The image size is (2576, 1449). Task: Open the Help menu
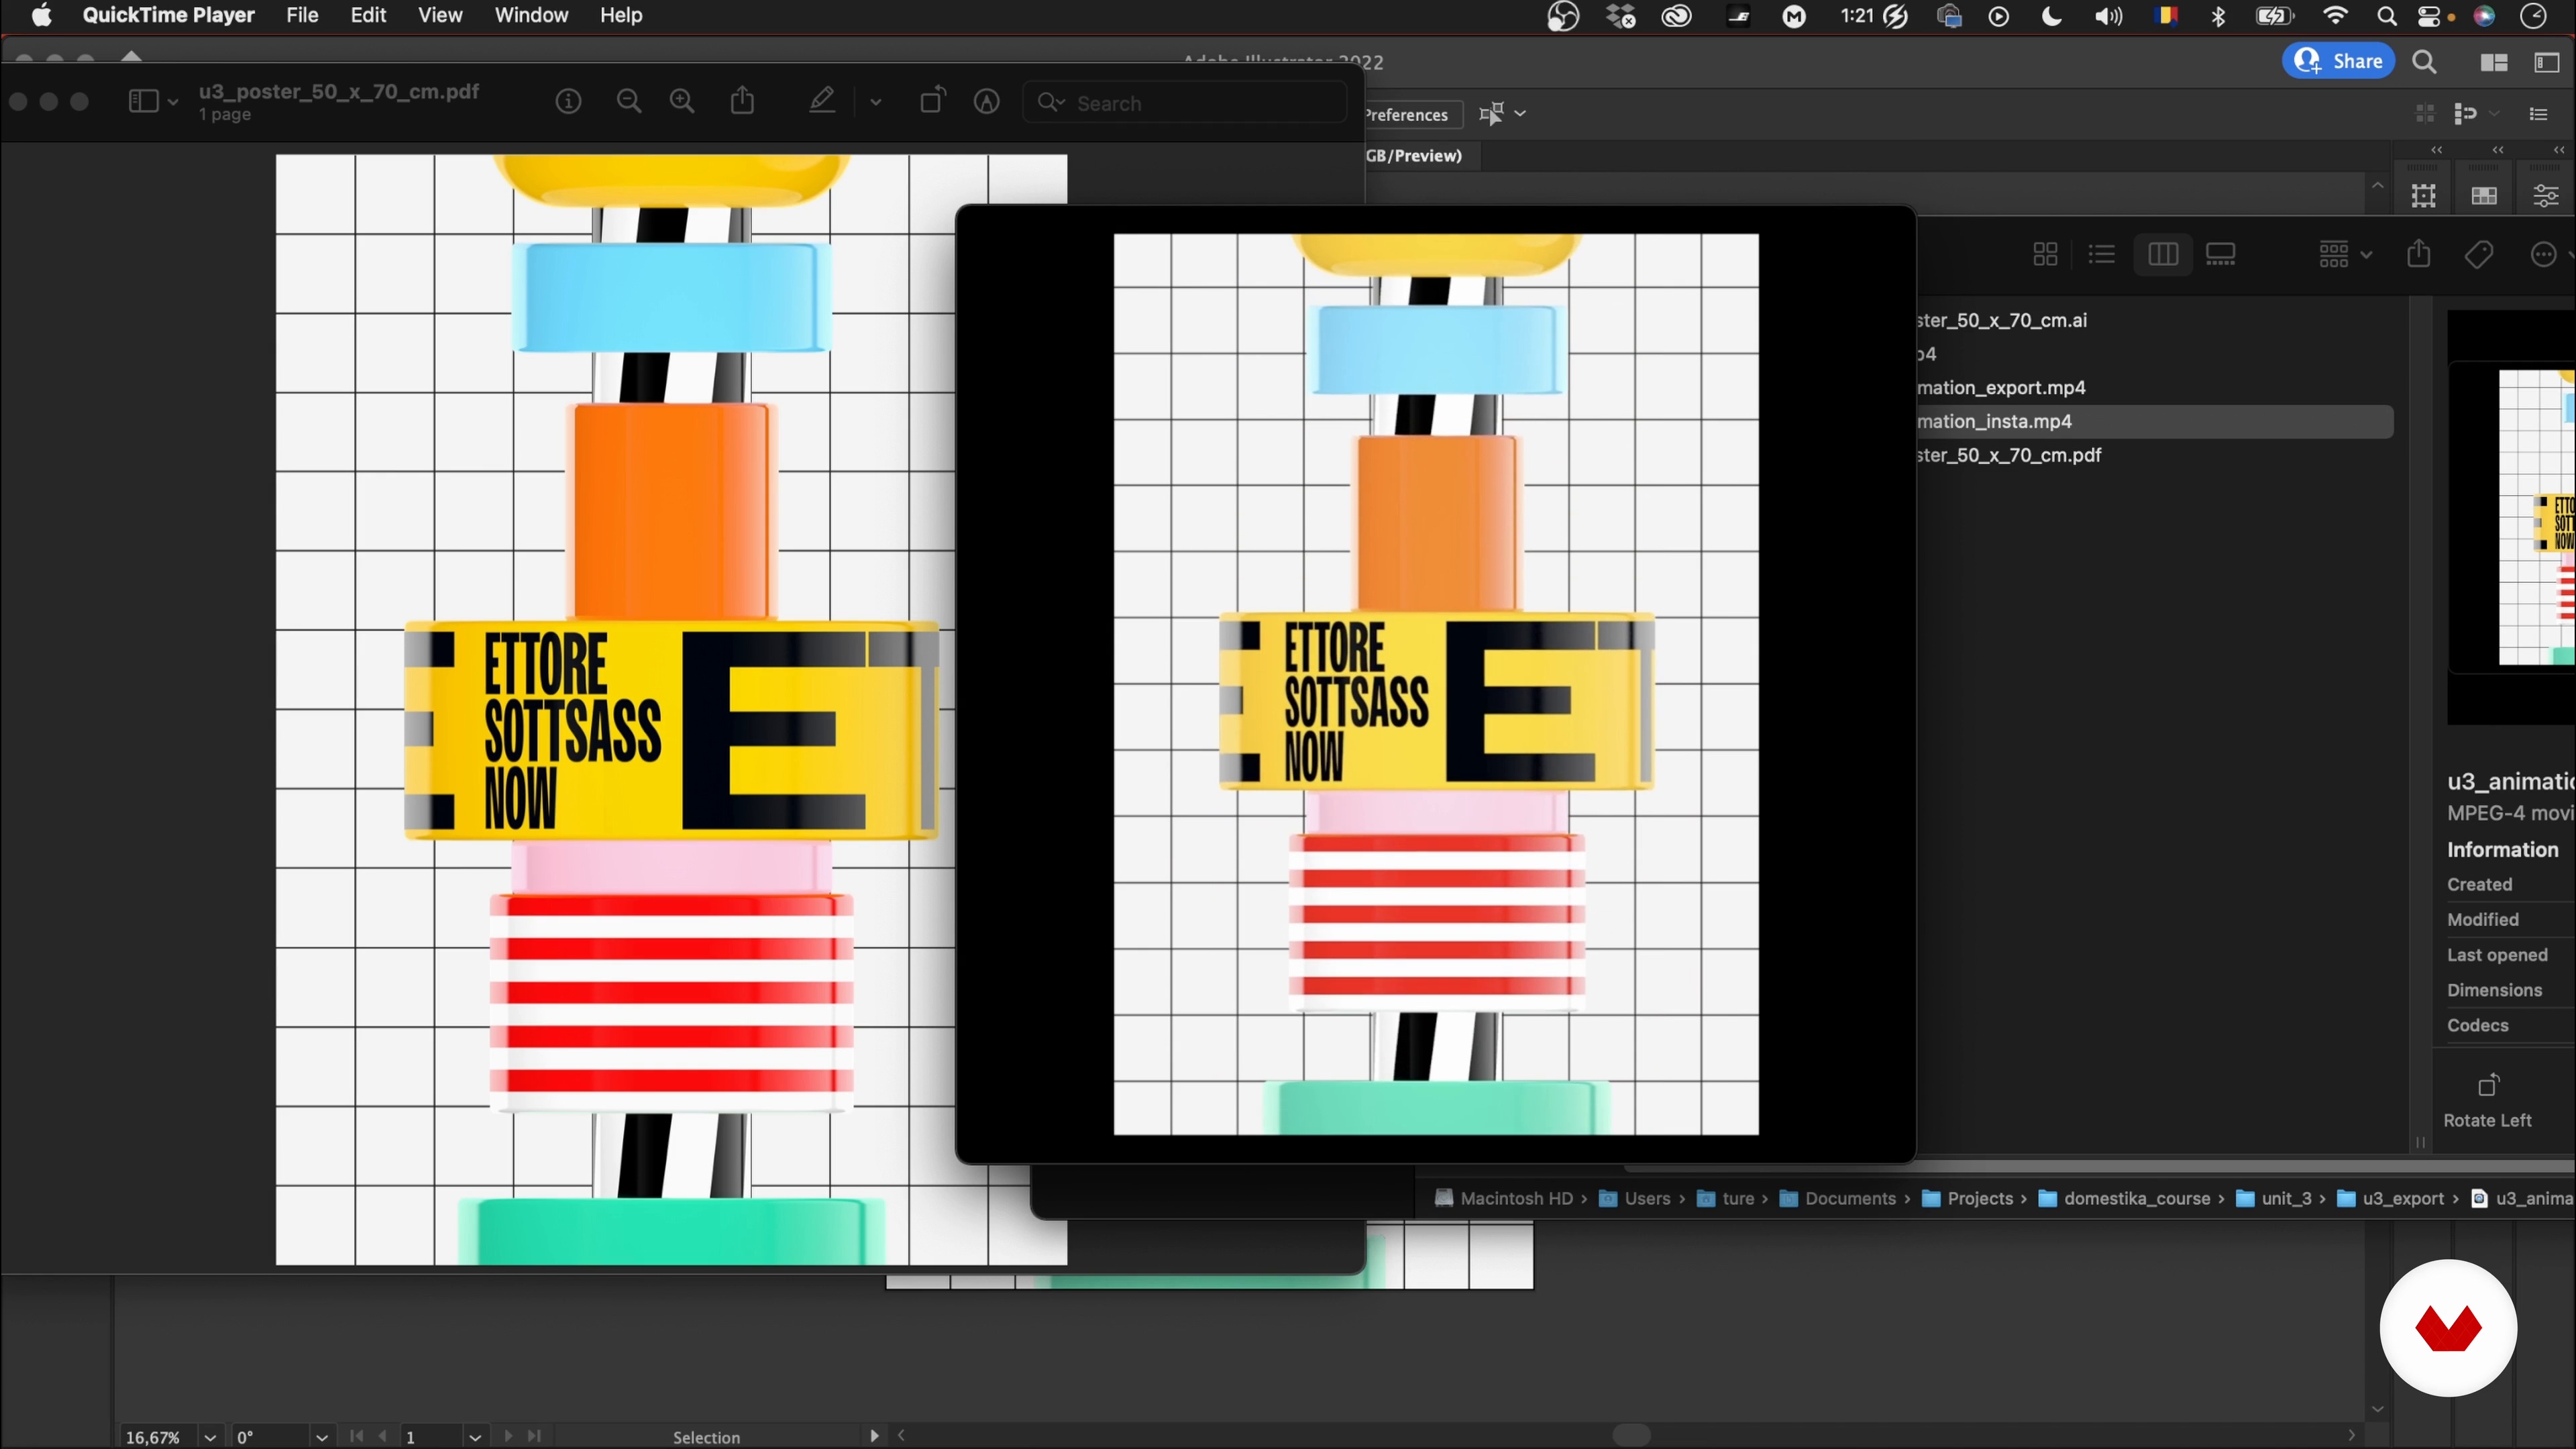click(x=621, y=15)
